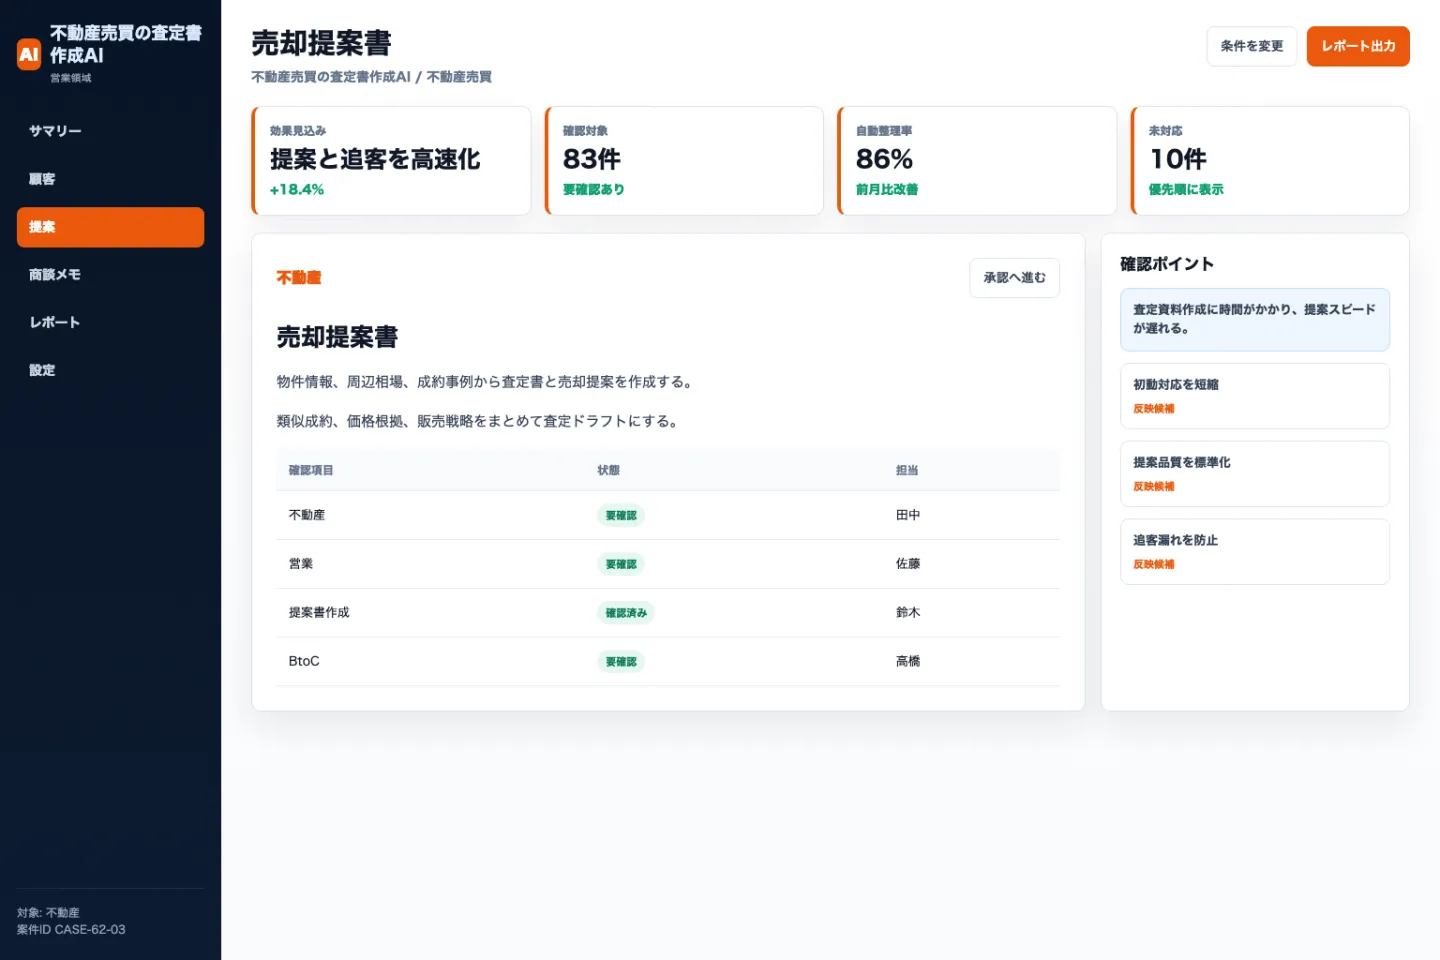Screen dimensions: 1440x960
Task: Click the 営業 cell in the table
Action: 301,564
